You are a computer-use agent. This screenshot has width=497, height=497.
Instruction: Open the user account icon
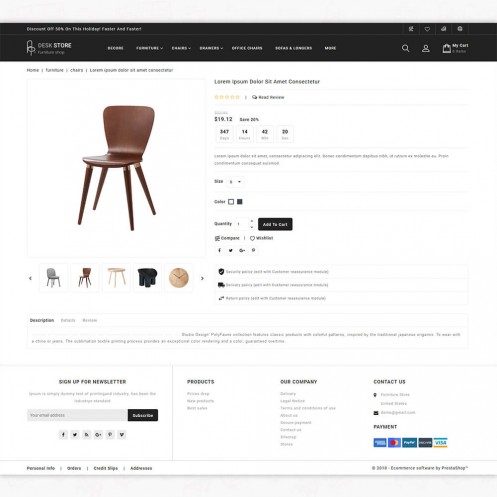pos(426,48)
